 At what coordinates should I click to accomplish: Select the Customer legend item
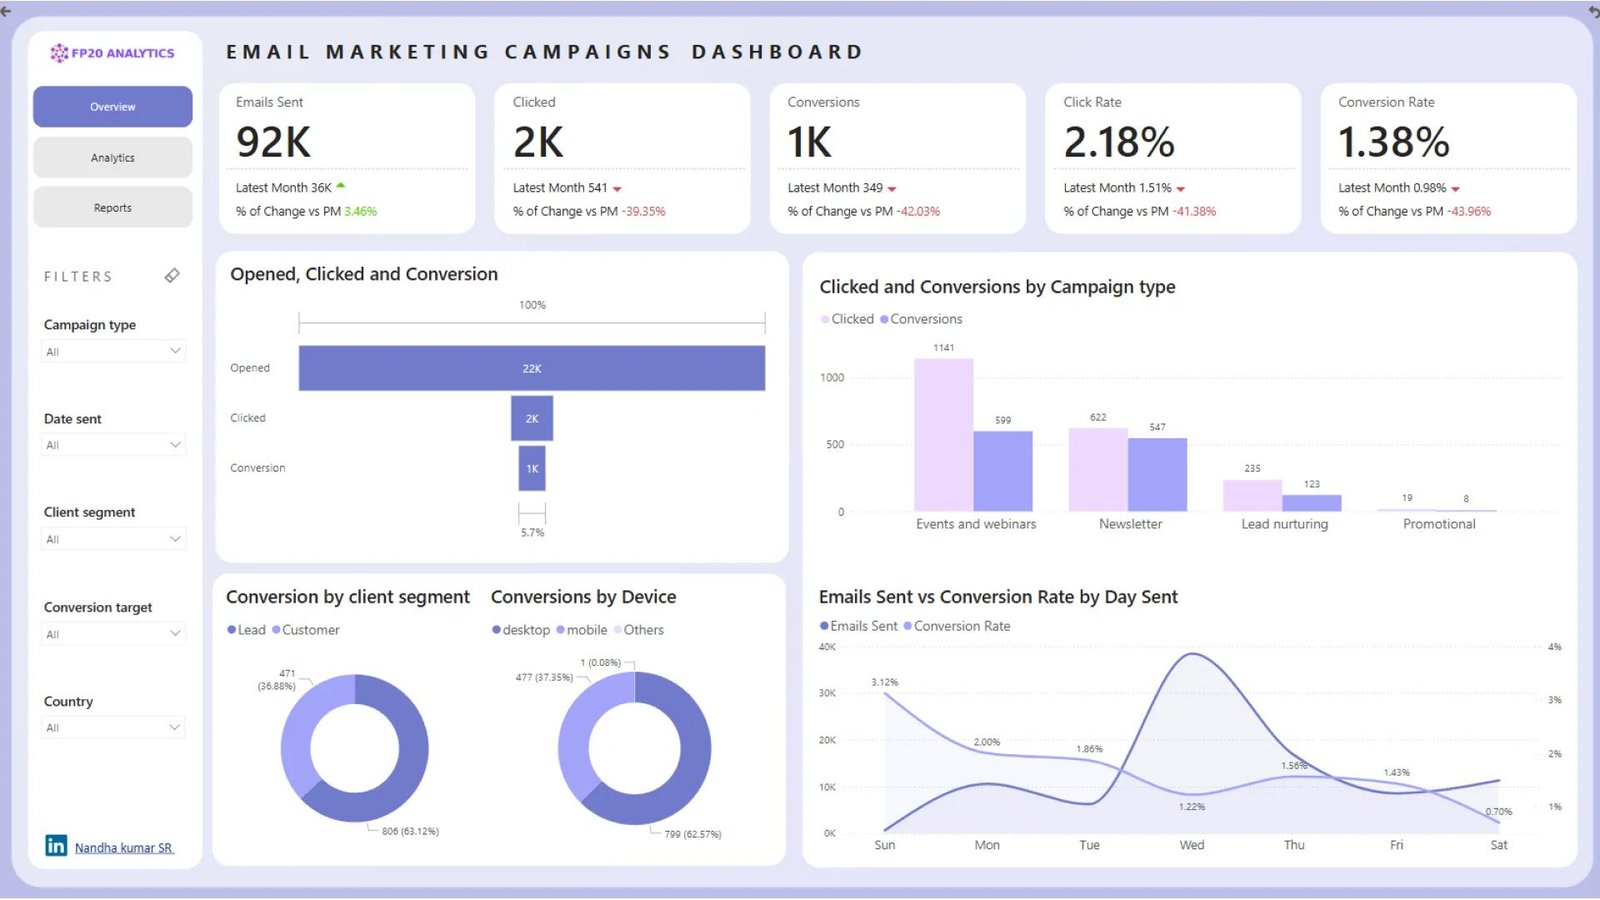point(306,630)
